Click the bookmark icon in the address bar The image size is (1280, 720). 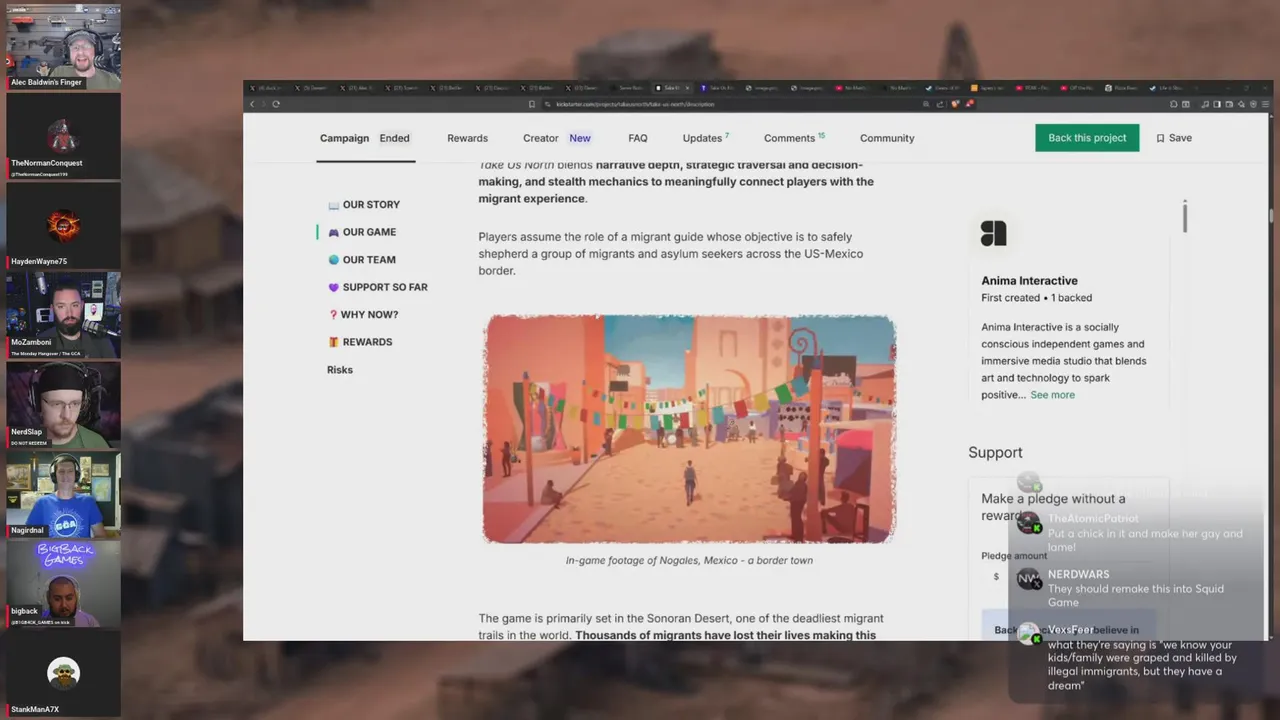tap(532, 104)
